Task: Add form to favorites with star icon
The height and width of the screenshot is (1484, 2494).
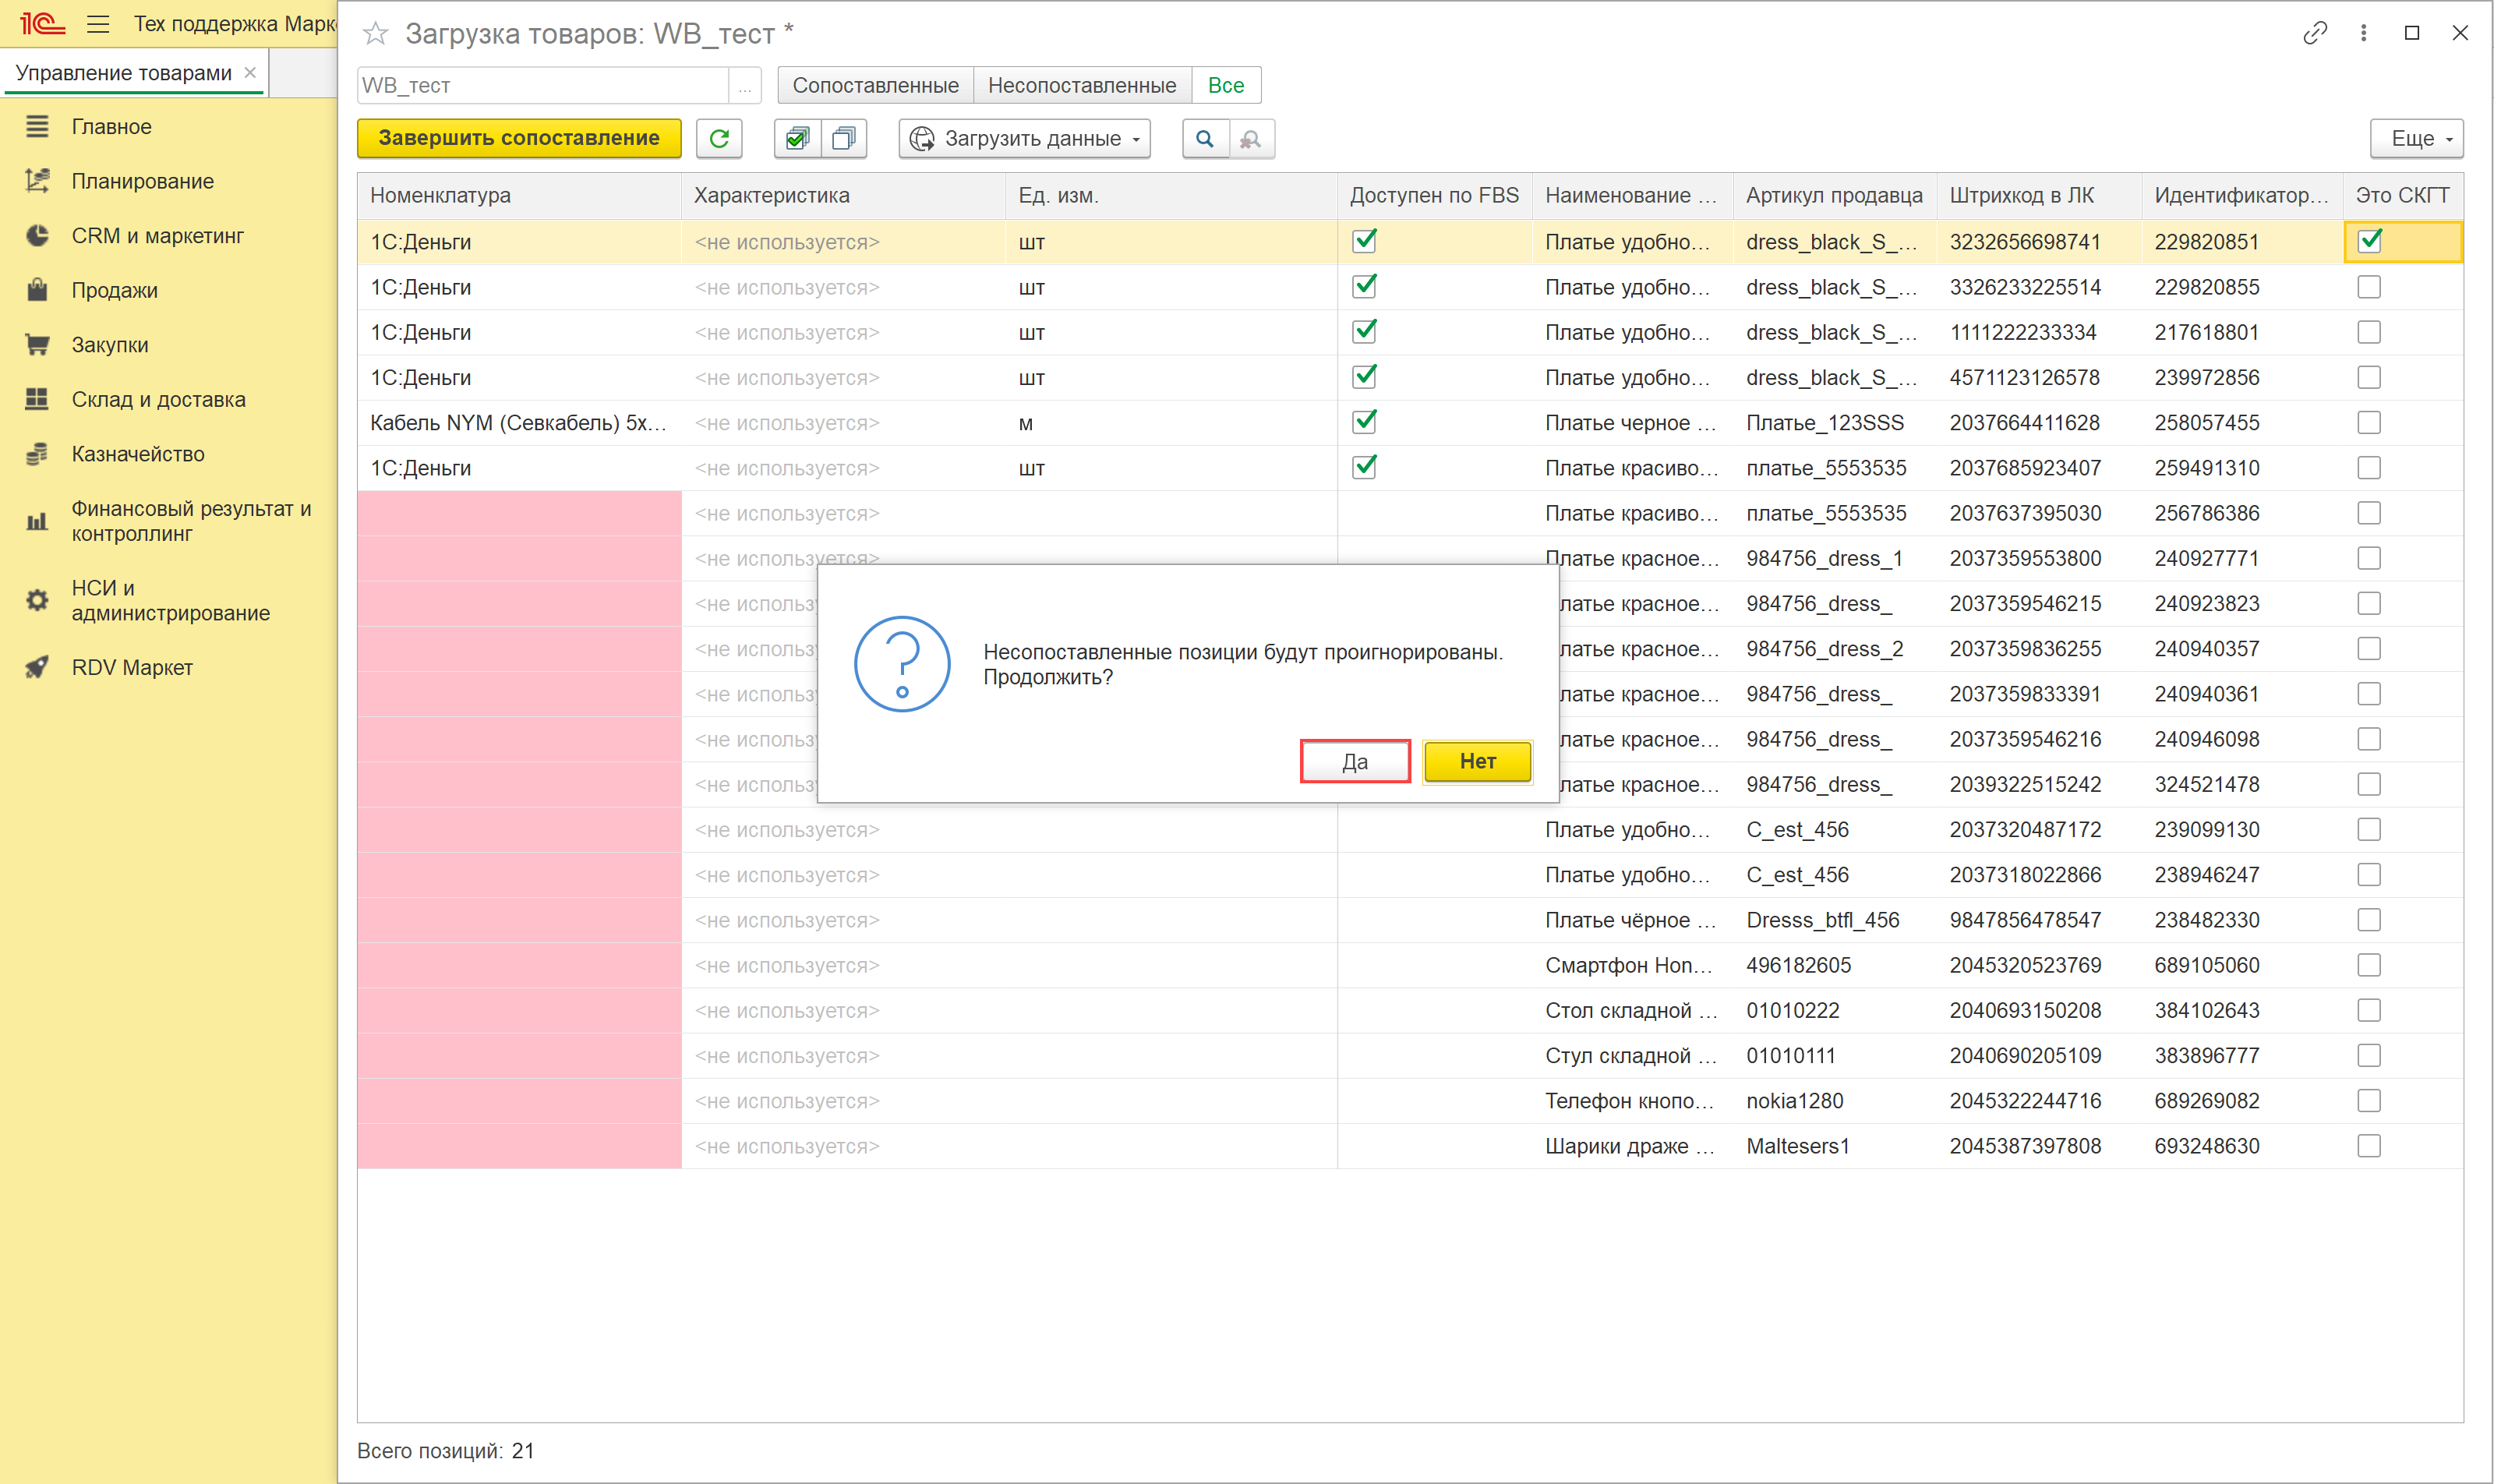Action: (375, 34)
